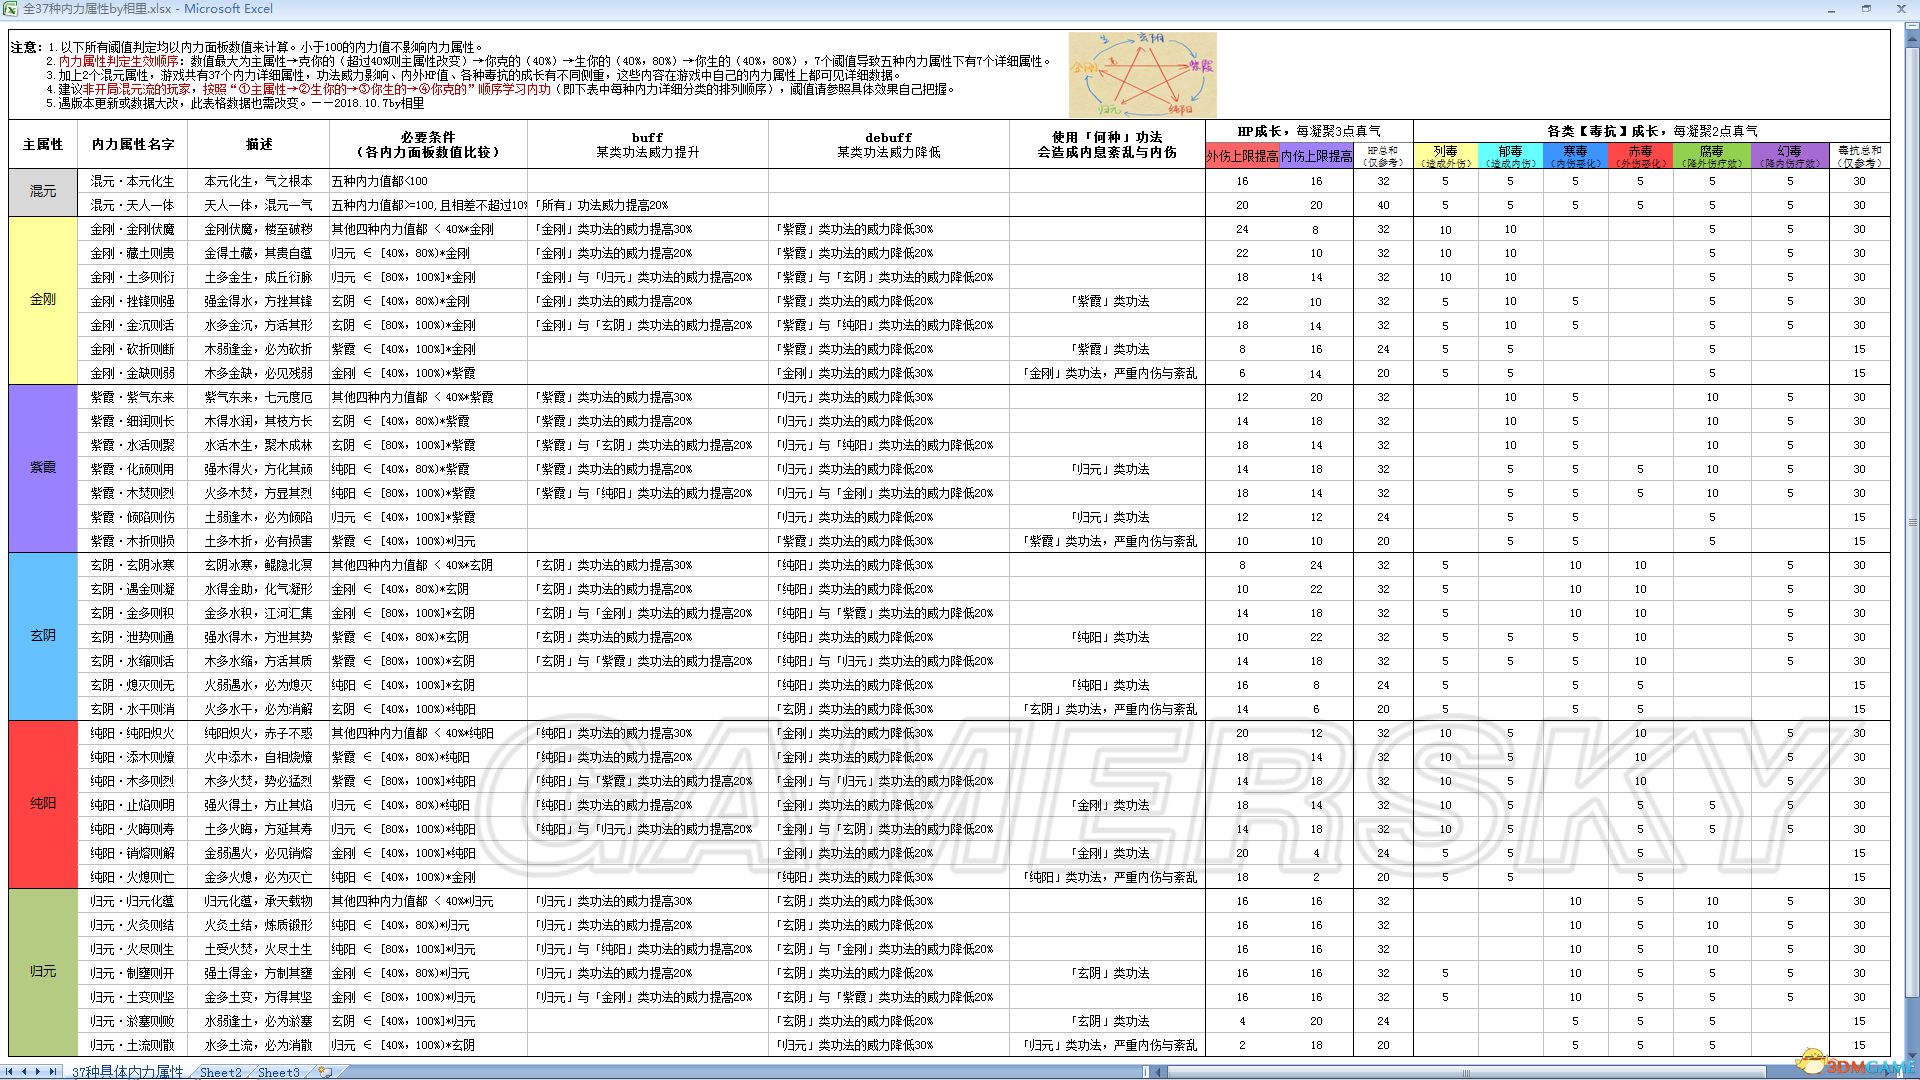Select the 五种内力值都<100 condition cell
Screen dimensions: 1920x1080
(428, 181)
